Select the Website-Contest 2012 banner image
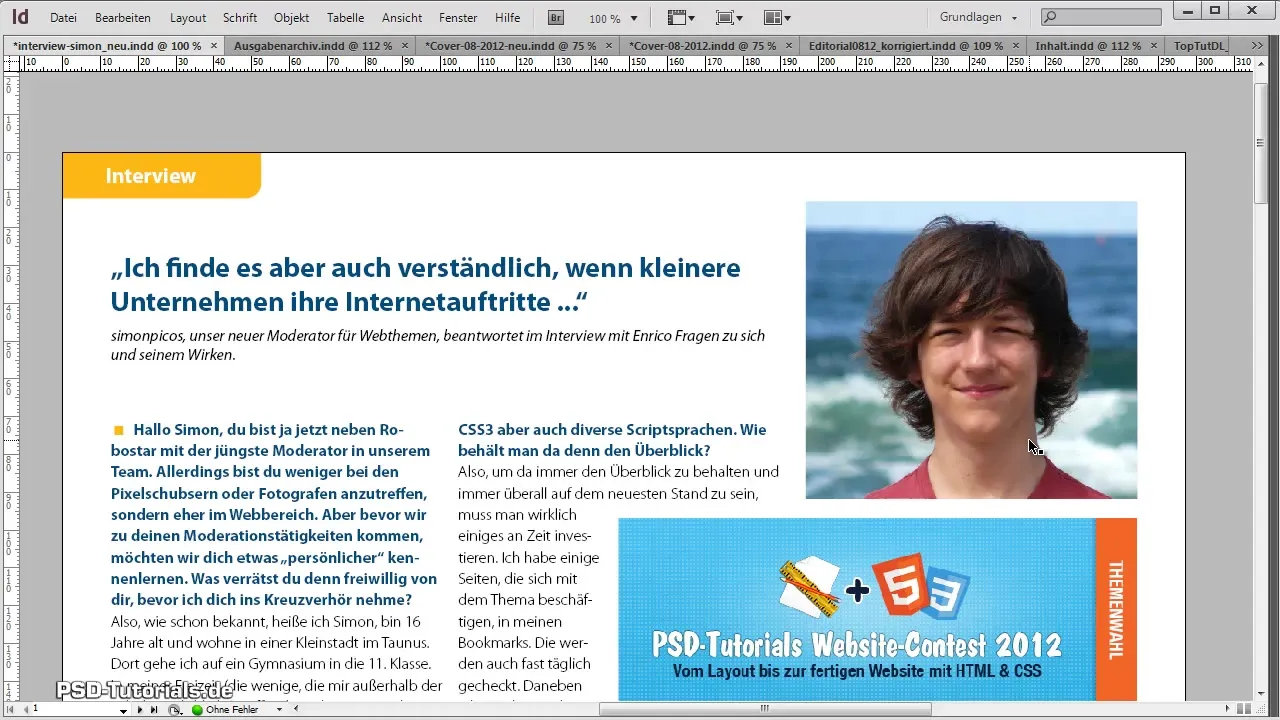Viewport: 1280px width, 720px height. 857,609
